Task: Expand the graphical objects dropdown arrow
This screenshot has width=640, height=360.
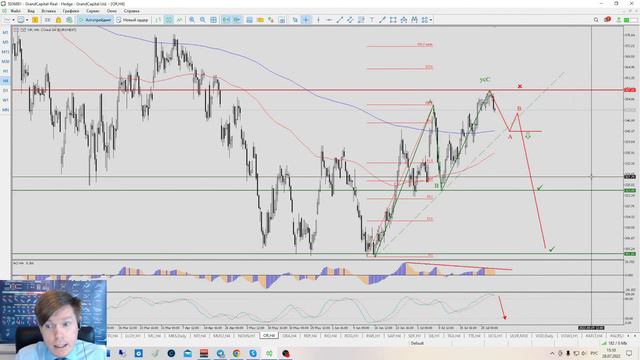Action: coord(431,20)
